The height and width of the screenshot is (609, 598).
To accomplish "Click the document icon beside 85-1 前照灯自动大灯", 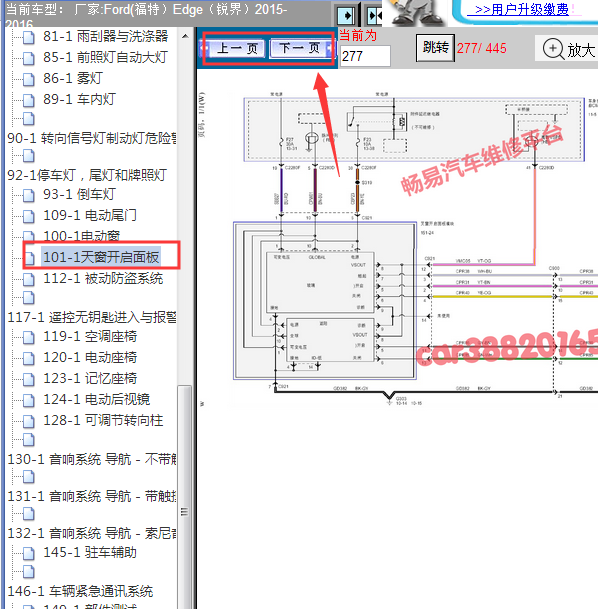I will (x=28, y=58).
